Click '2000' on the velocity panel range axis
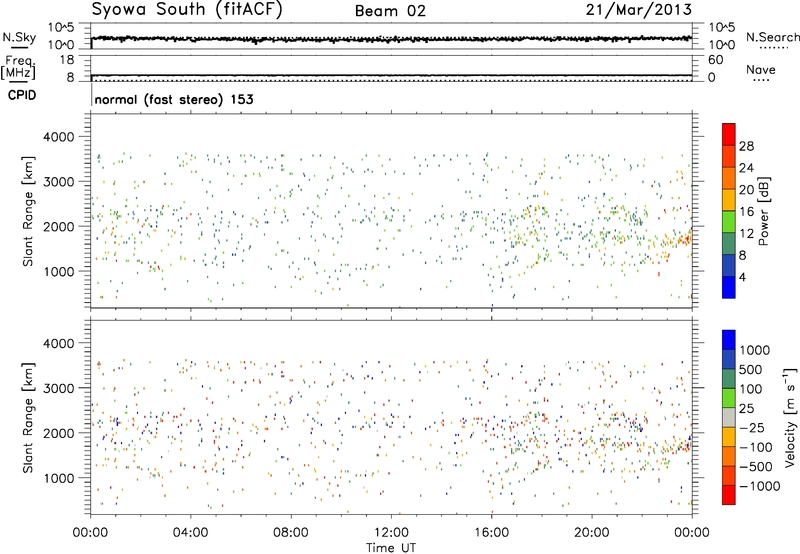Image resolution: width=800 pixels, height=554 pixels. click(59, 433)
